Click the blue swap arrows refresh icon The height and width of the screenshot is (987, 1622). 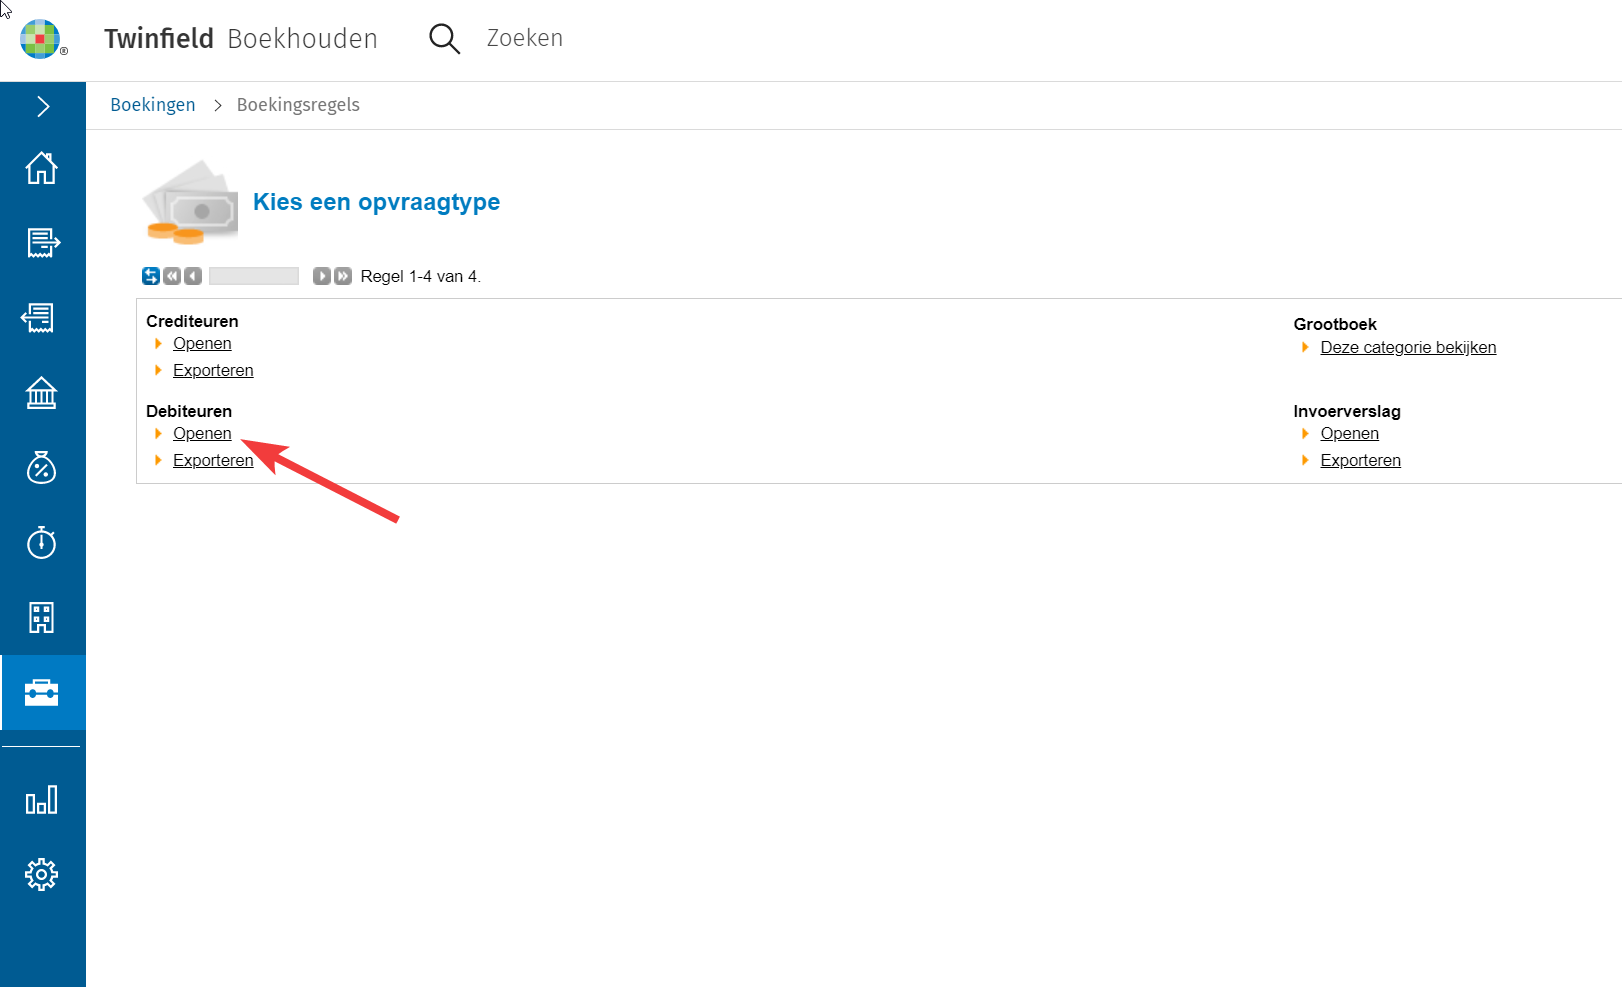pos(151,276)
